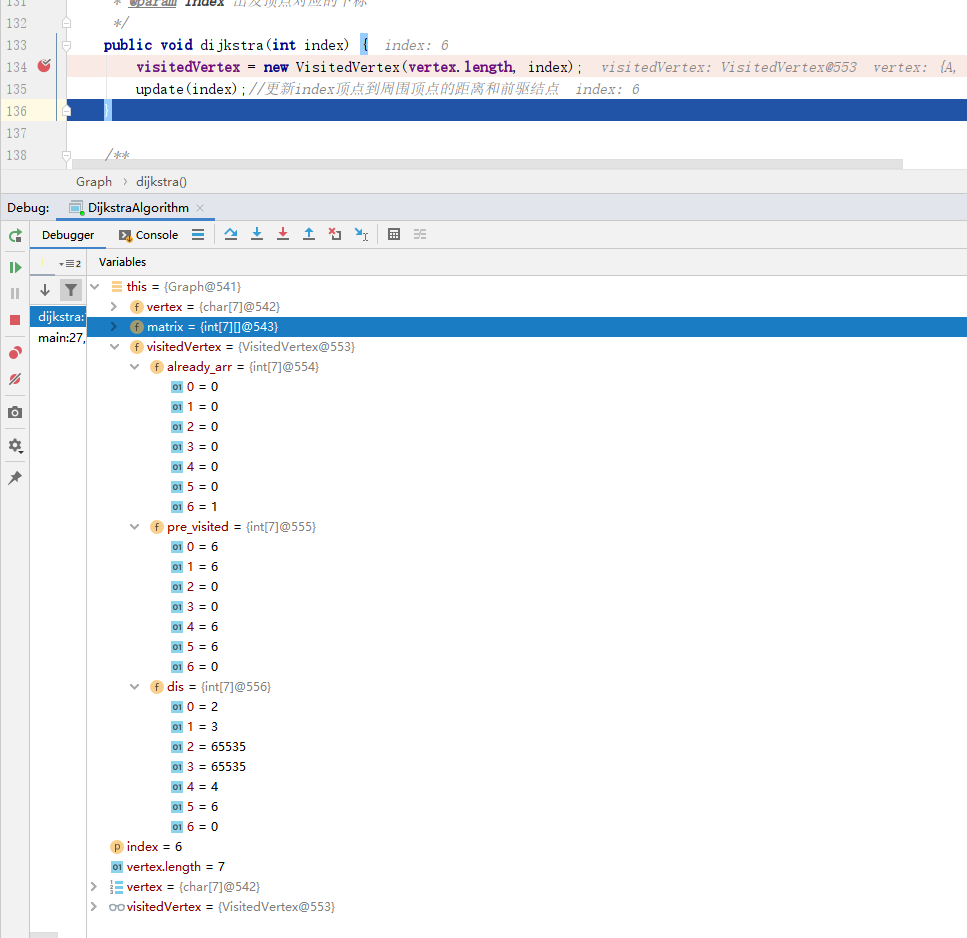Toggle the breakpoint on line 134
Viewport: 967px width, 938px height.
tap(44, 66)
